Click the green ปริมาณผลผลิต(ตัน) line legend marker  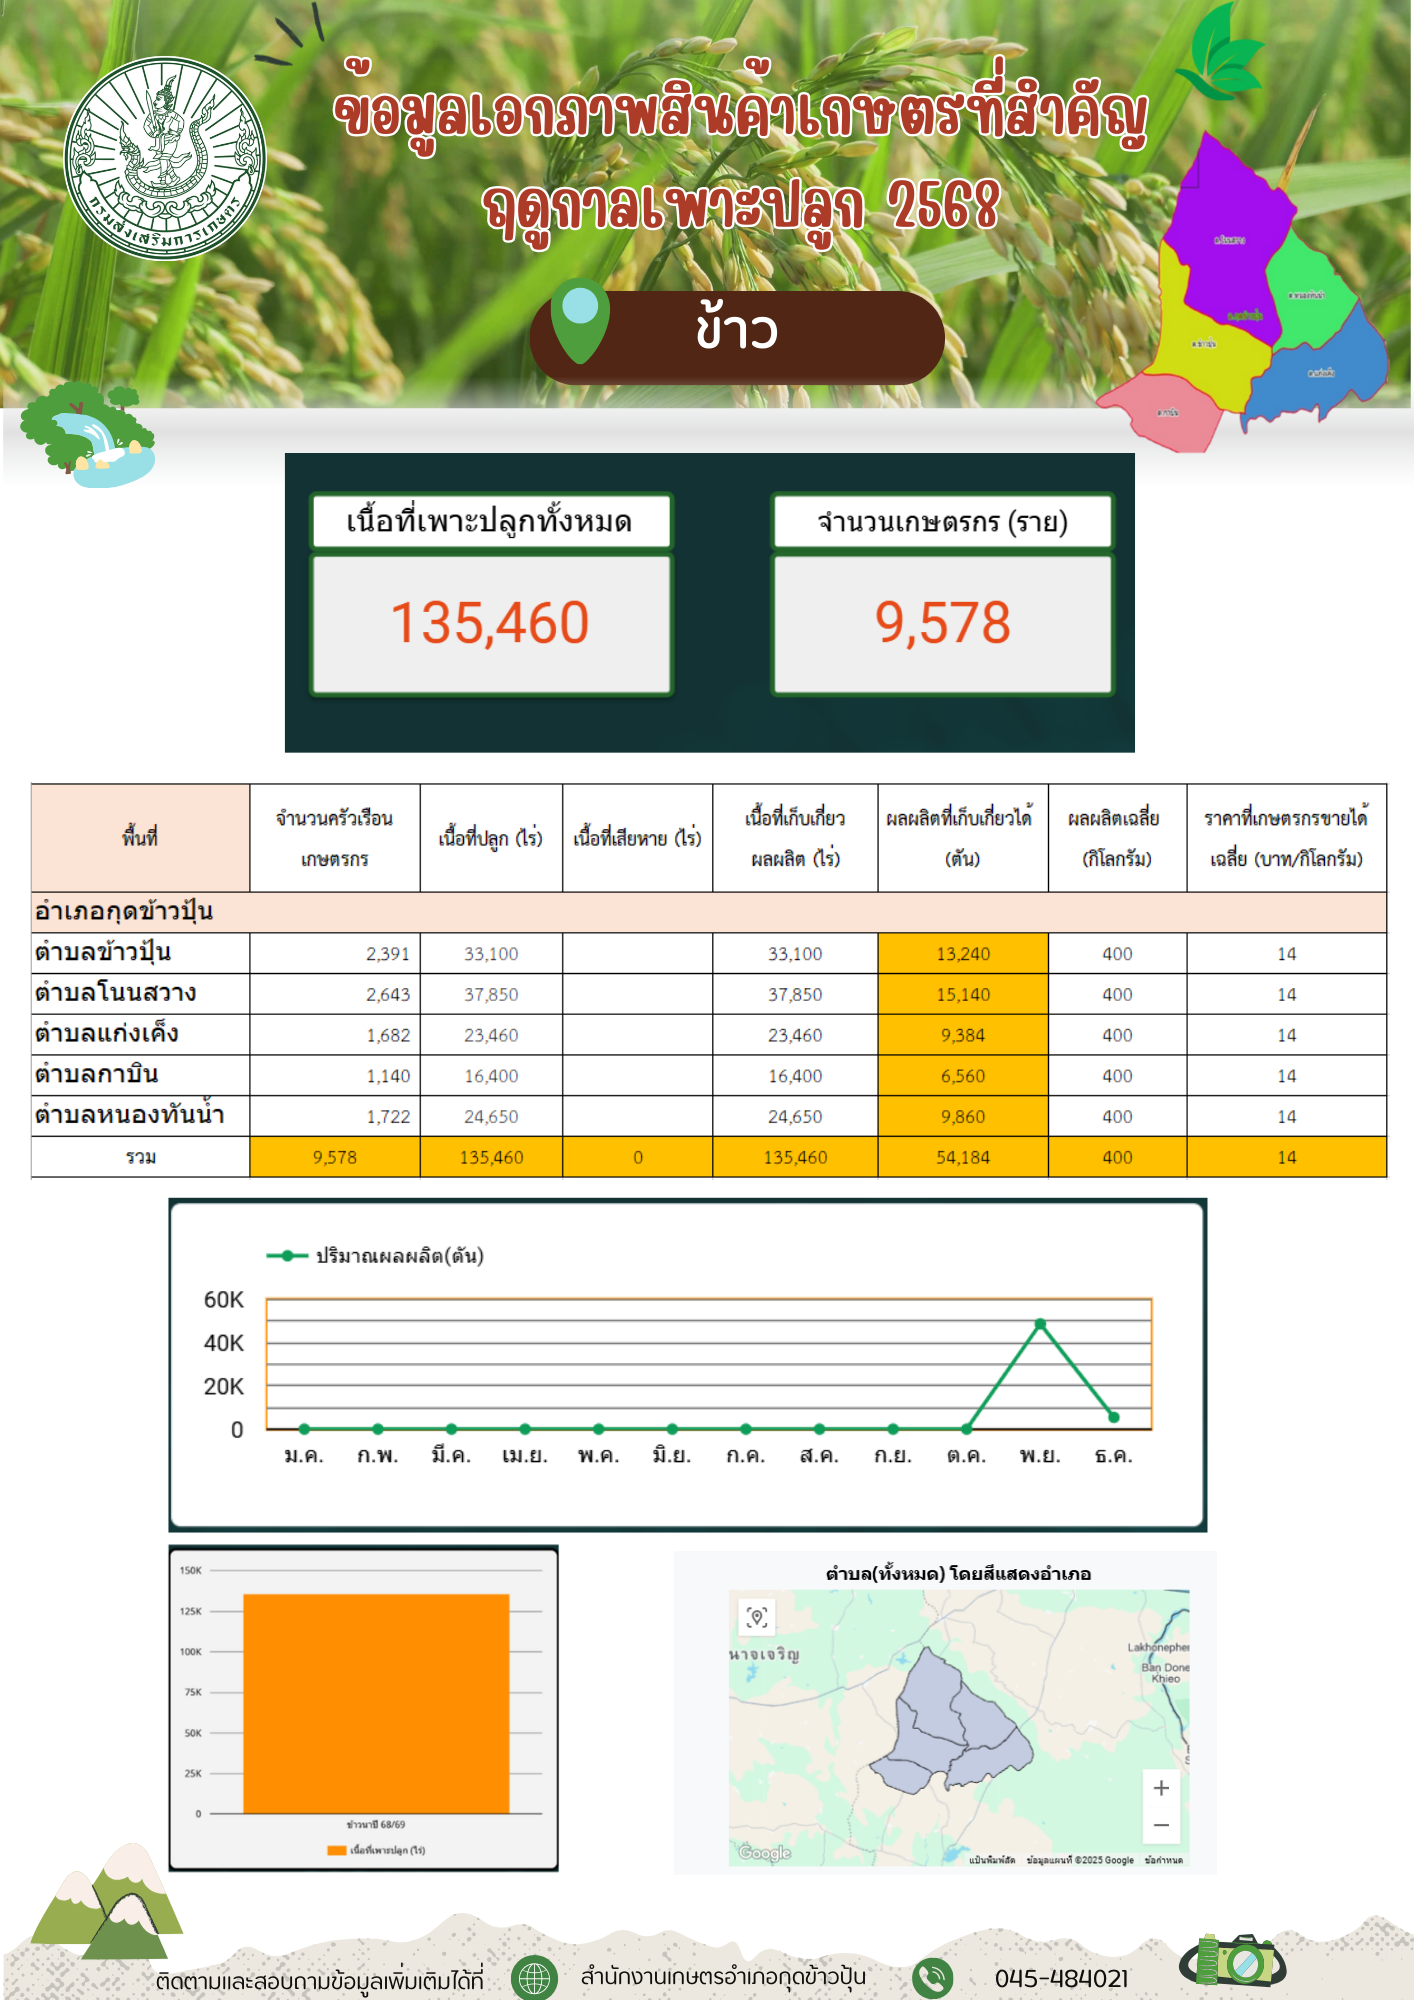287,1256
